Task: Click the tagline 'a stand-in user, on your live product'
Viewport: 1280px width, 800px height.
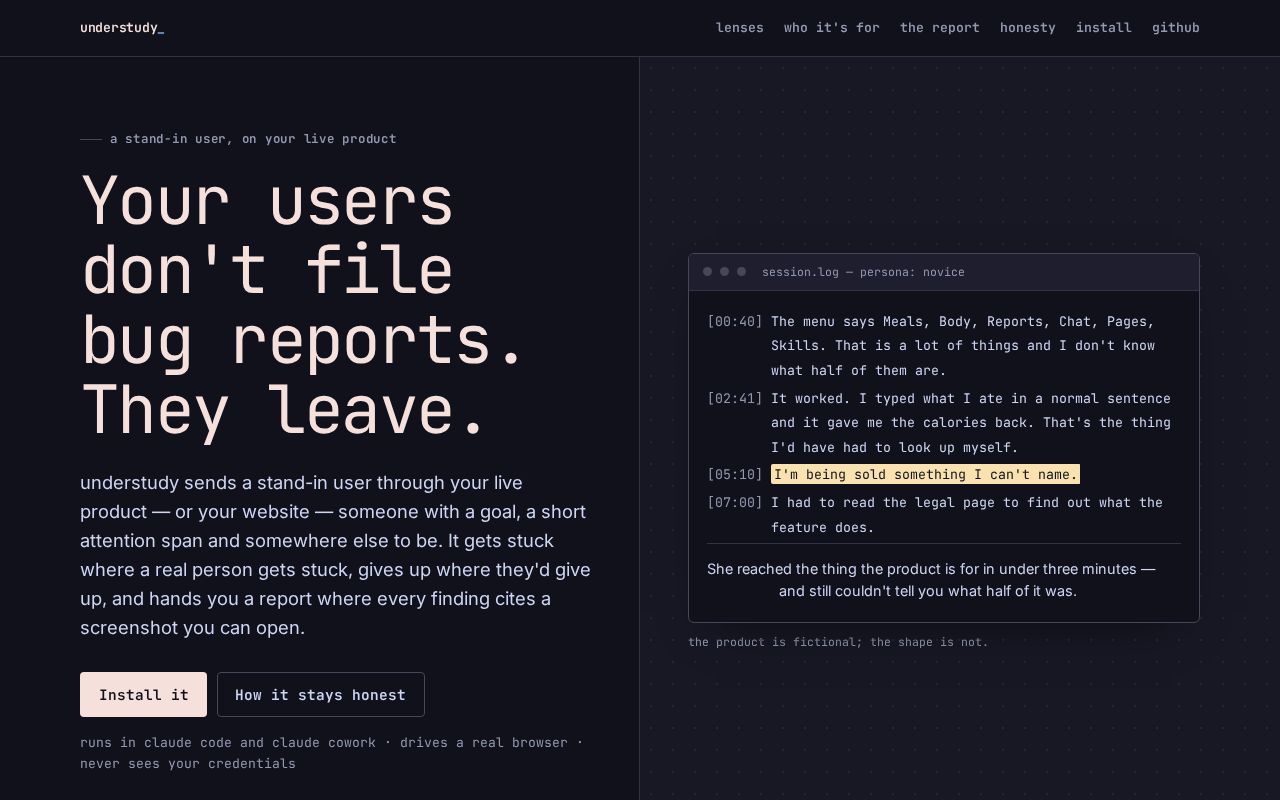Action: [x=253, y=139]
